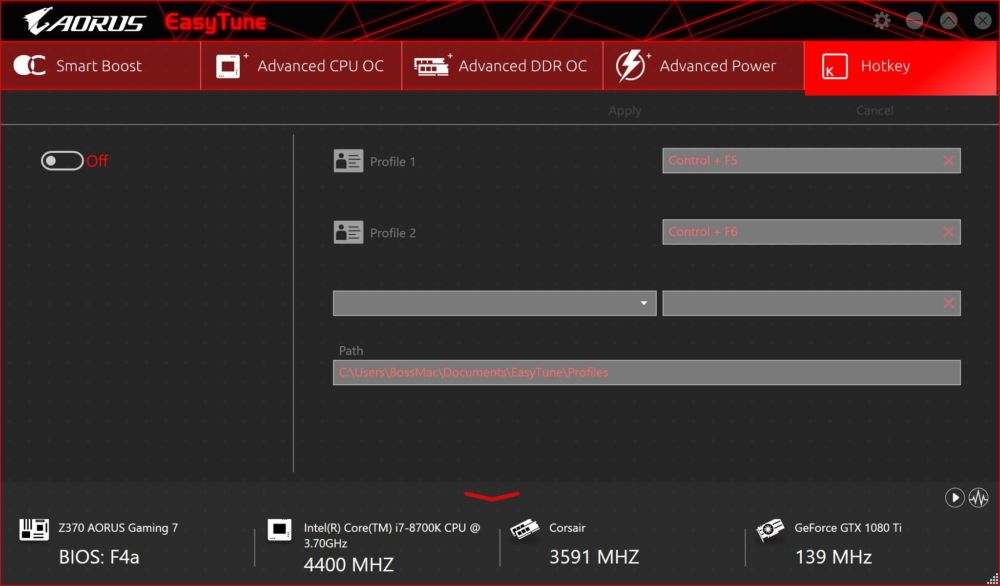Viewport: 1000px width, 586px height.
Task: Open the empty profile dropdown
Action: click(494, 303)
